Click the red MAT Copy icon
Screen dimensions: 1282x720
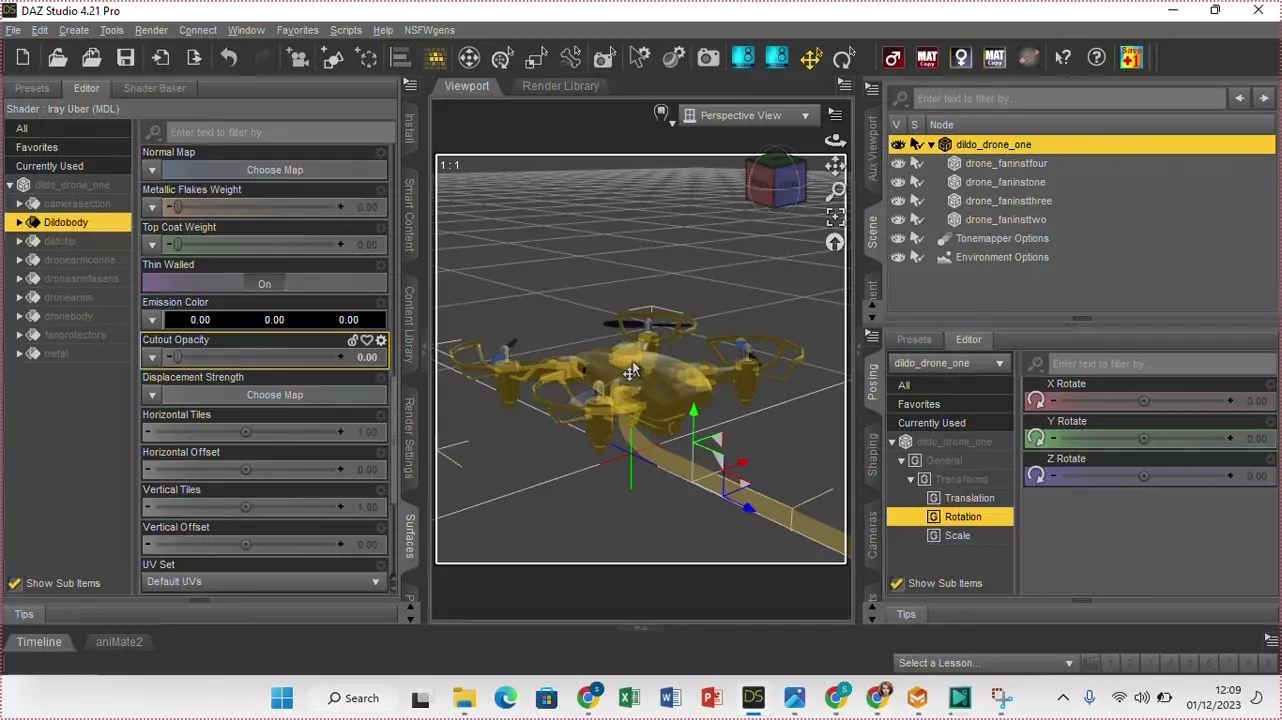(927, 58)
